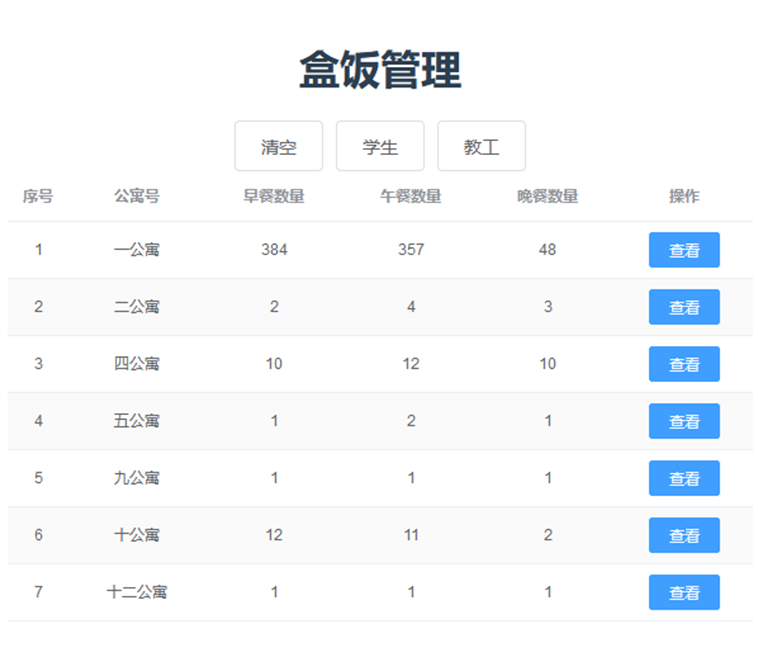Select the 学生 filter button

380,147
